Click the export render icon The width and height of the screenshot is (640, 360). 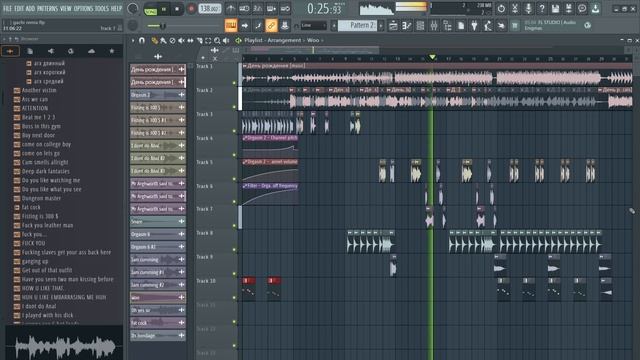point(569,9)
